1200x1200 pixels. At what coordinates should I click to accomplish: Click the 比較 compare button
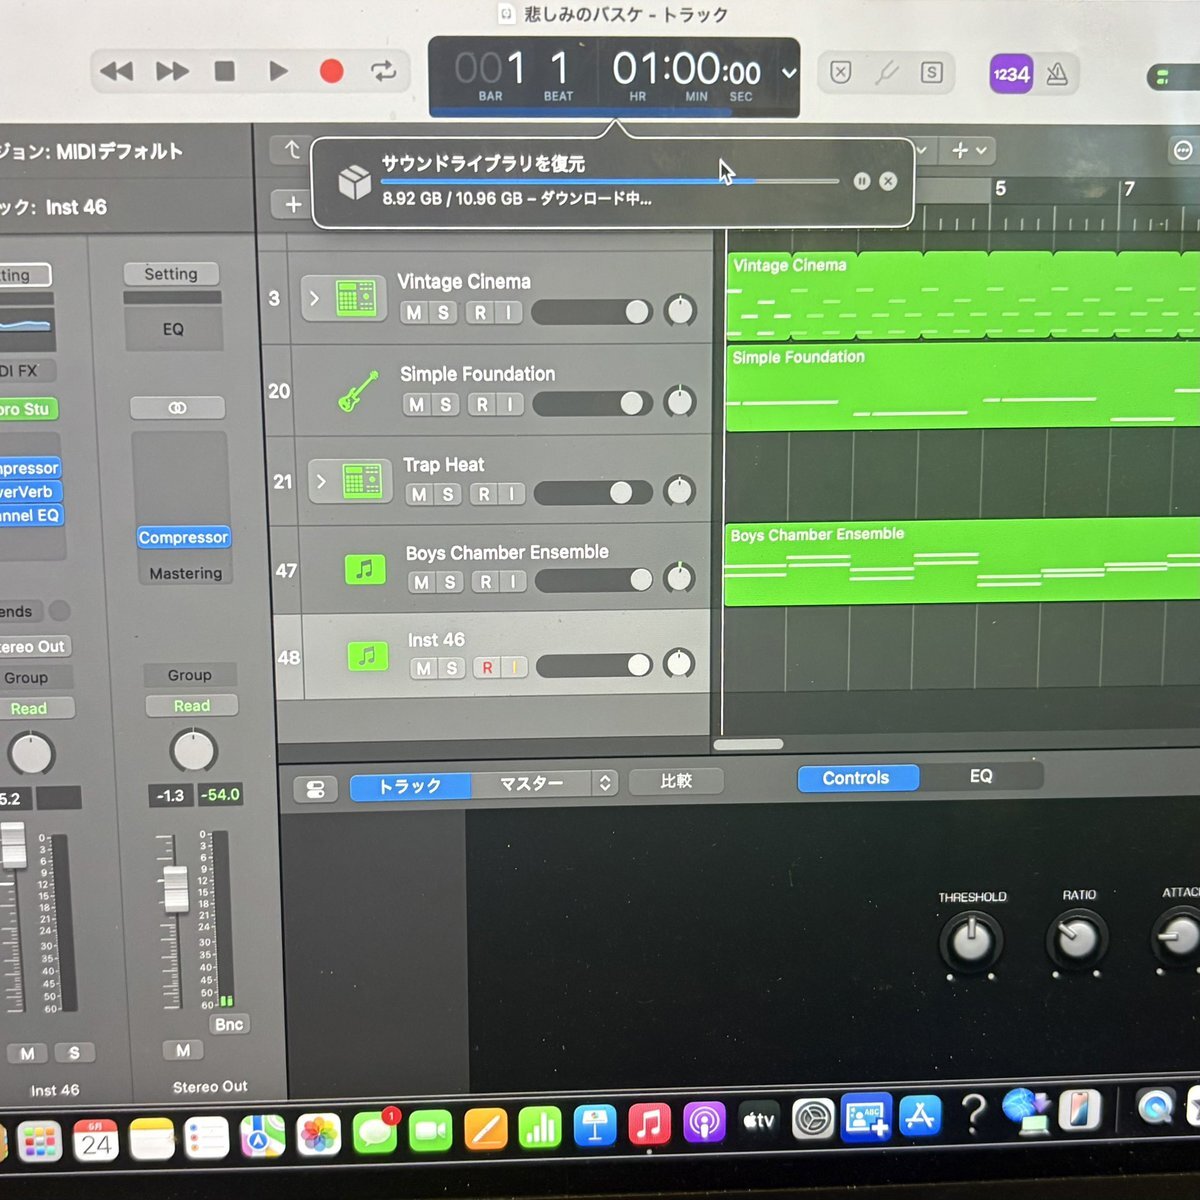[677, 781]
